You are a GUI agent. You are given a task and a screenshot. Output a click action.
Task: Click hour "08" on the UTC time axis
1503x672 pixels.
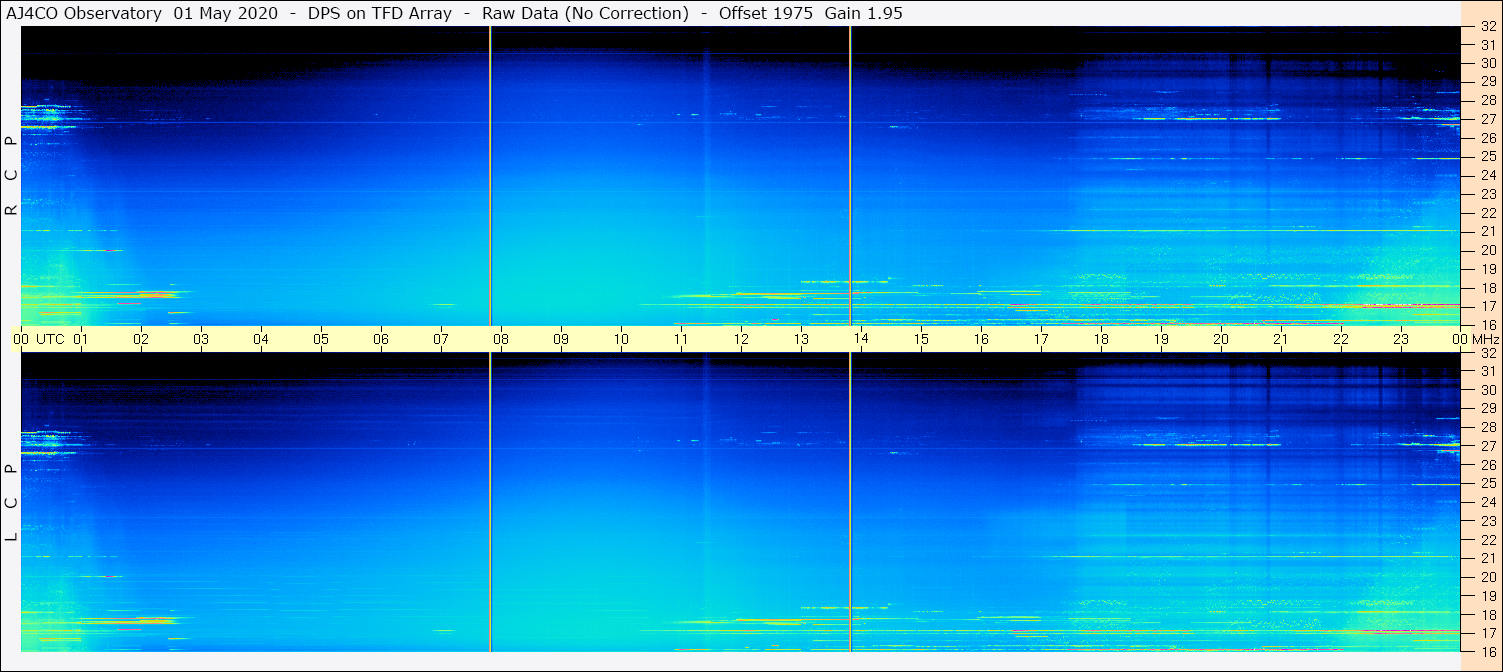pos(501,339)
